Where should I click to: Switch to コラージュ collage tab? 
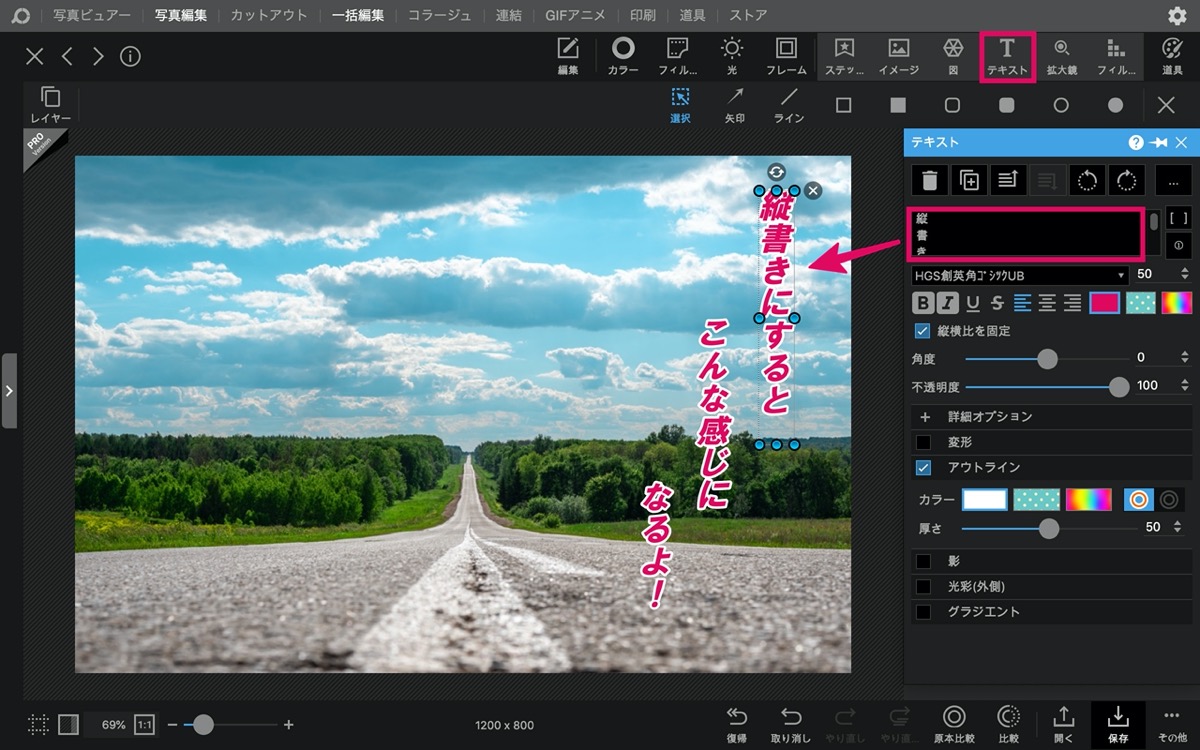pos(440,15)
